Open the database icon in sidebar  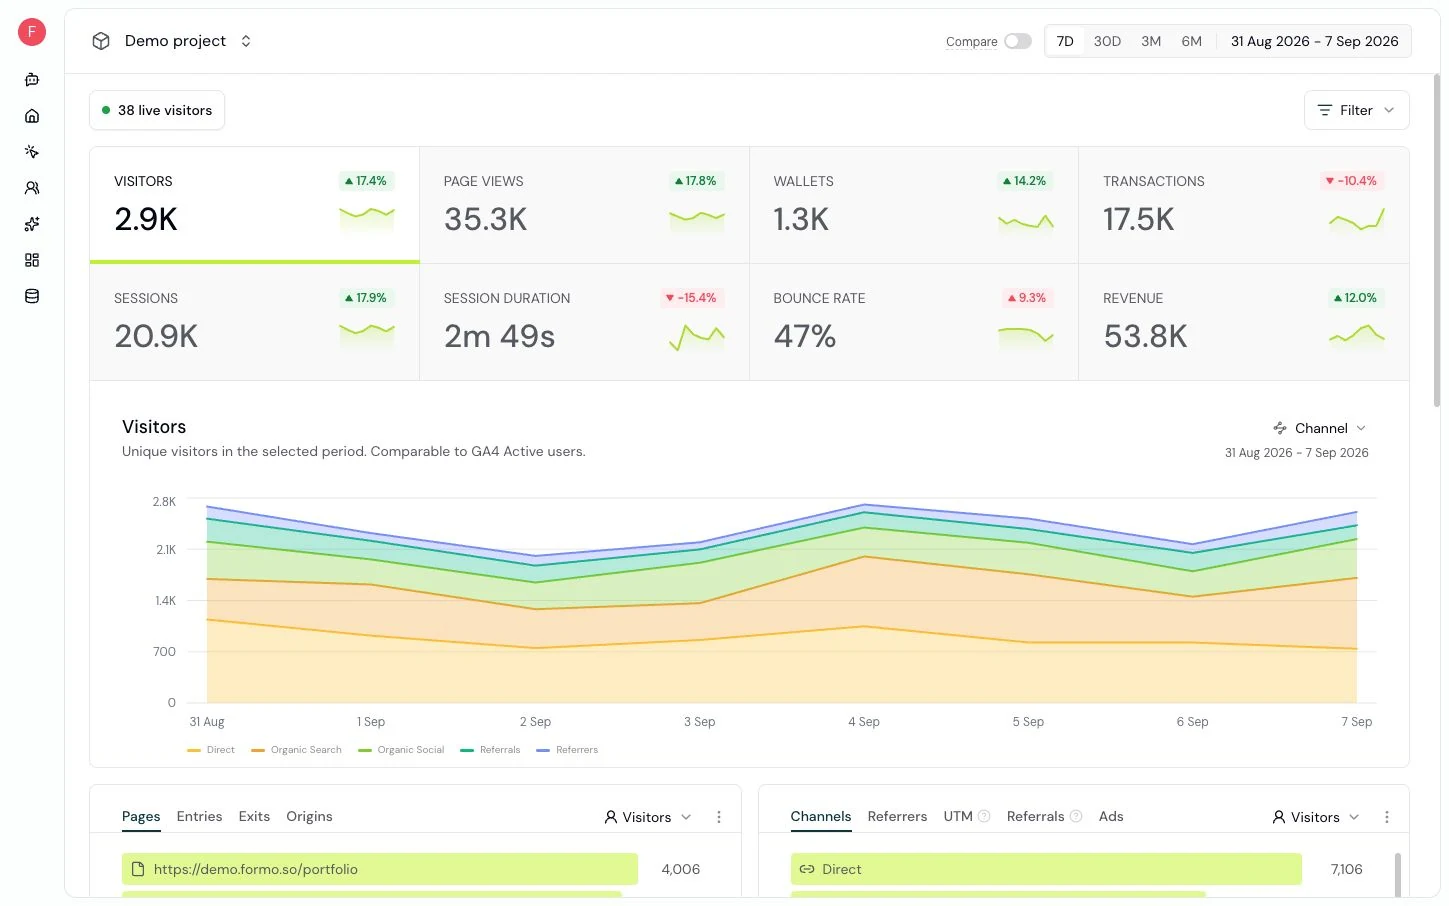pyautogui.click(x=32, y=296)
